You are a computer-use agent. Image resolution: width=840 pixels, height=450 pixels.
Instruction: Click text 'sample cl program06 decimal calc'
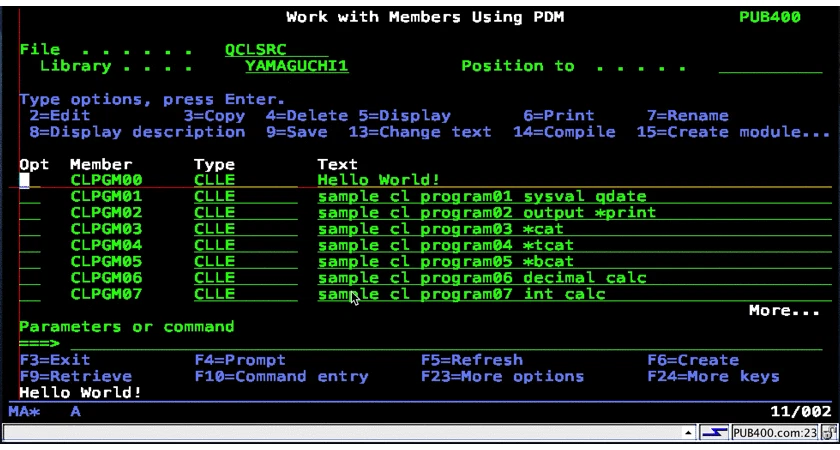tap(482, 278)
